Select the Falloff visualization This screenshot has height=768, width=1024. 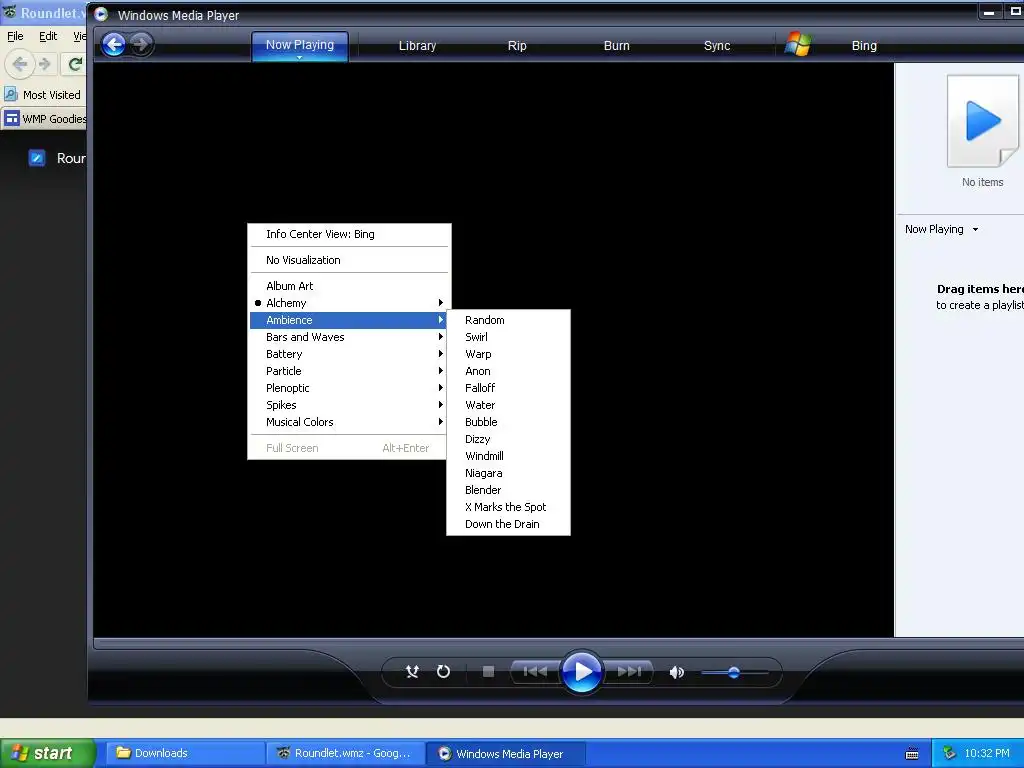508,388
